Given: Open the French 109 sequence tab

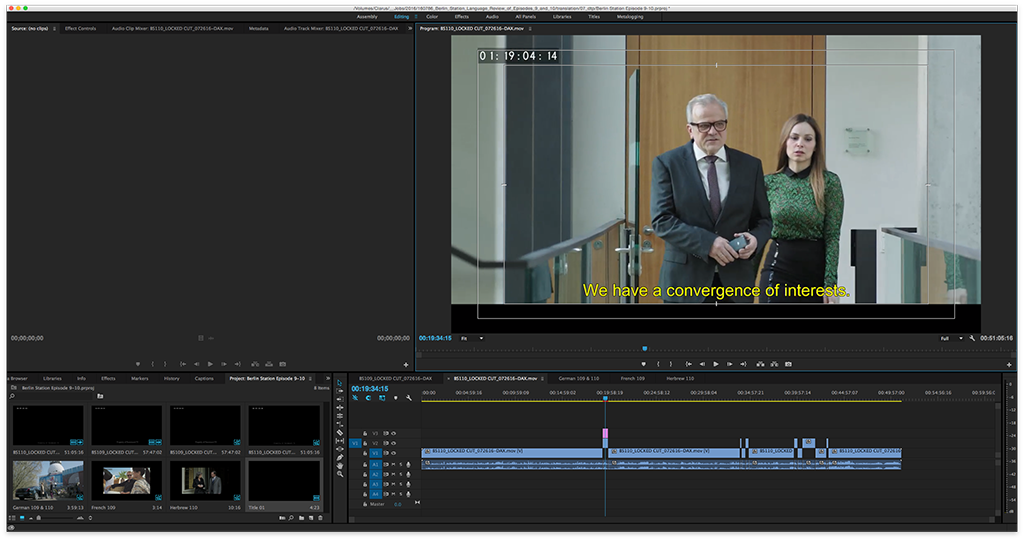Looking at the screenshot, I should (x=632, y=379).
